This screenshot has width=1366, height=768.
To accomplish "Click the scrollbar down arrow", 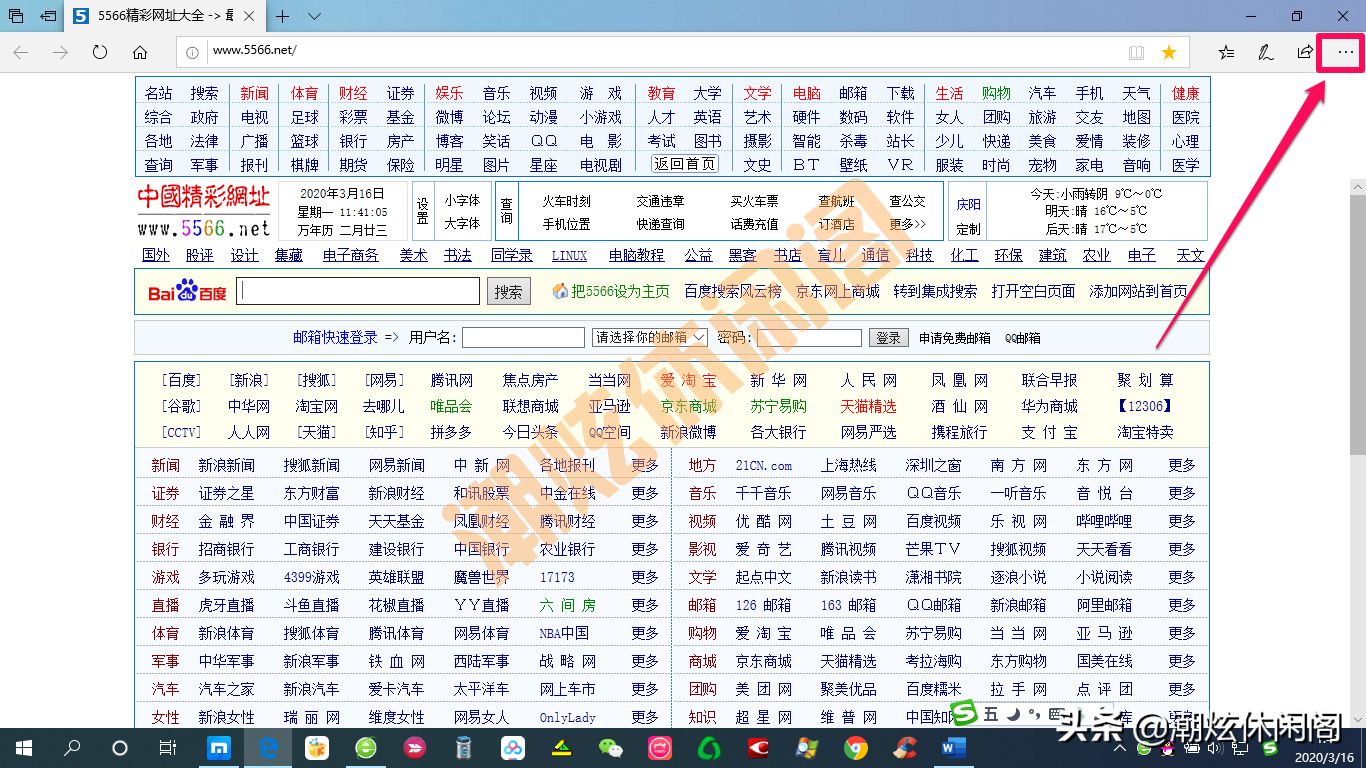I will tap(1357, 719).
